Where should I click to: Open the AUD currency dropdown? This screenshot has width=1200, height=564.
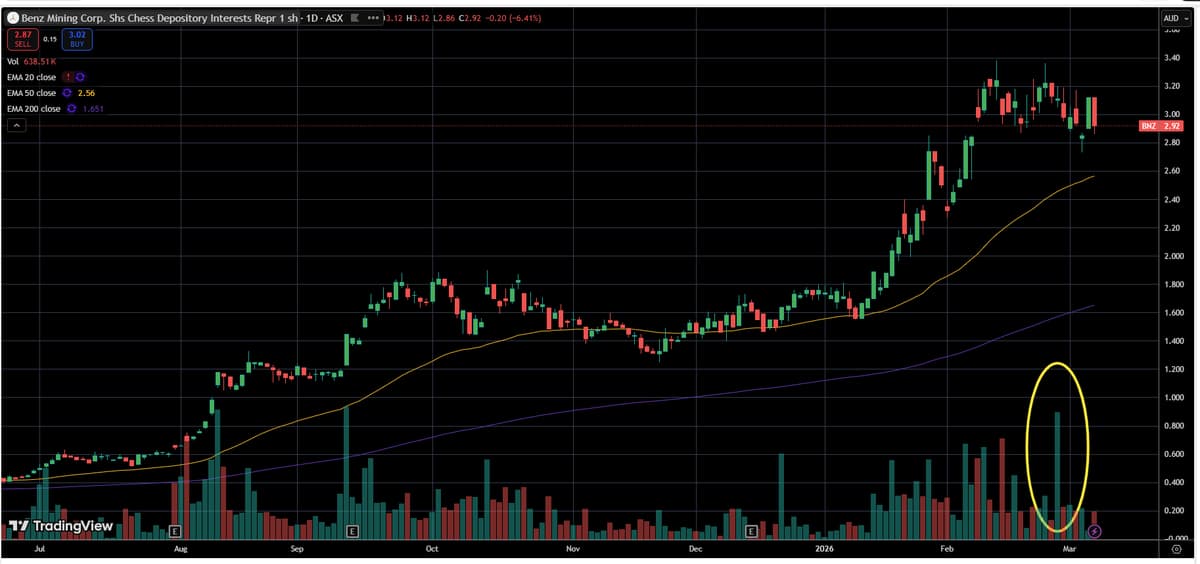(x=1174, y=18)
